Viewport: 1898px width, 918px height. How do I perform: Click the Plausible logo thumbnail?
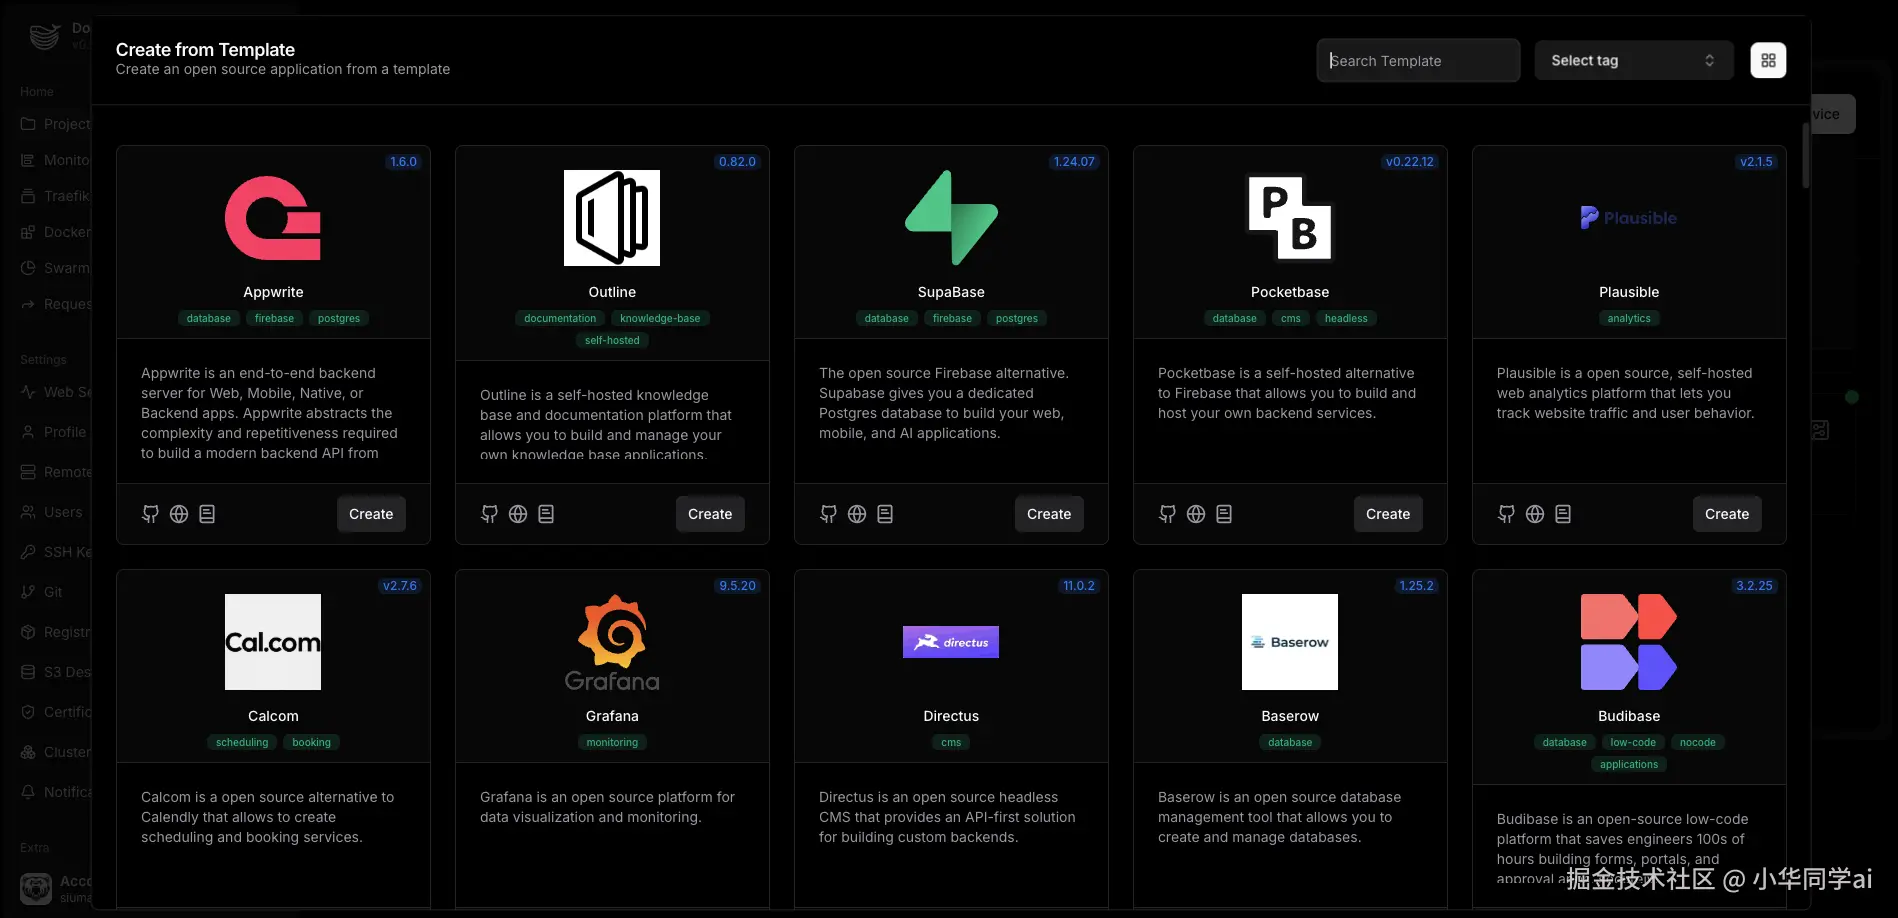click(1629, 218)
